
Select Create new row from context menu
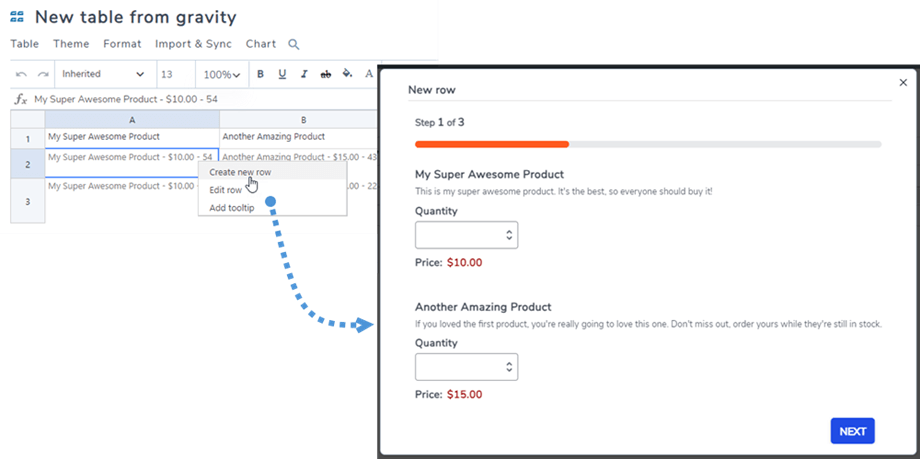pyautogui.click(x=240, y=172)
